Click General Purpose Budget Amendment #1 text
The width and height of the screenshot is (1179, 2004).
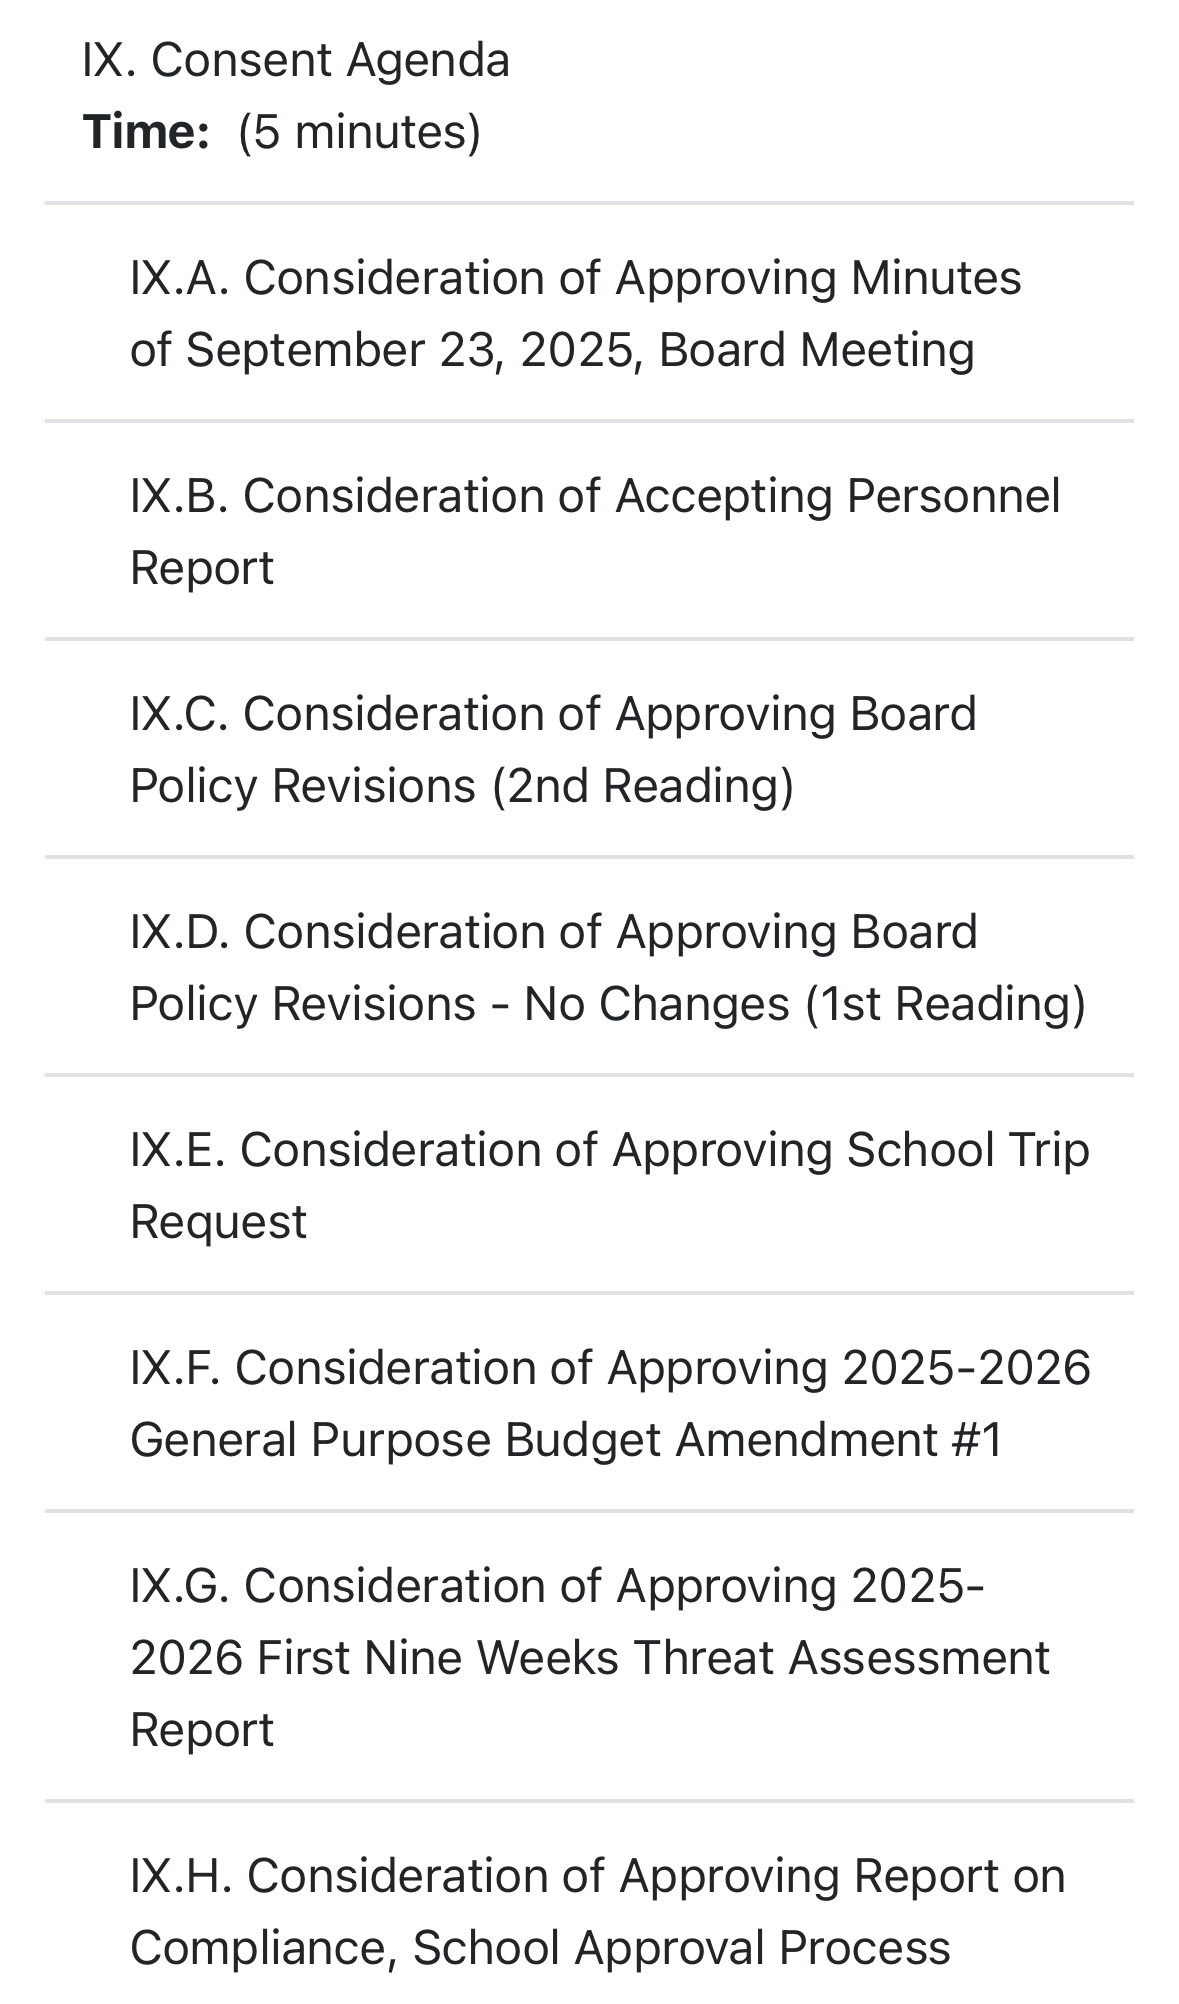(566, 1440)
